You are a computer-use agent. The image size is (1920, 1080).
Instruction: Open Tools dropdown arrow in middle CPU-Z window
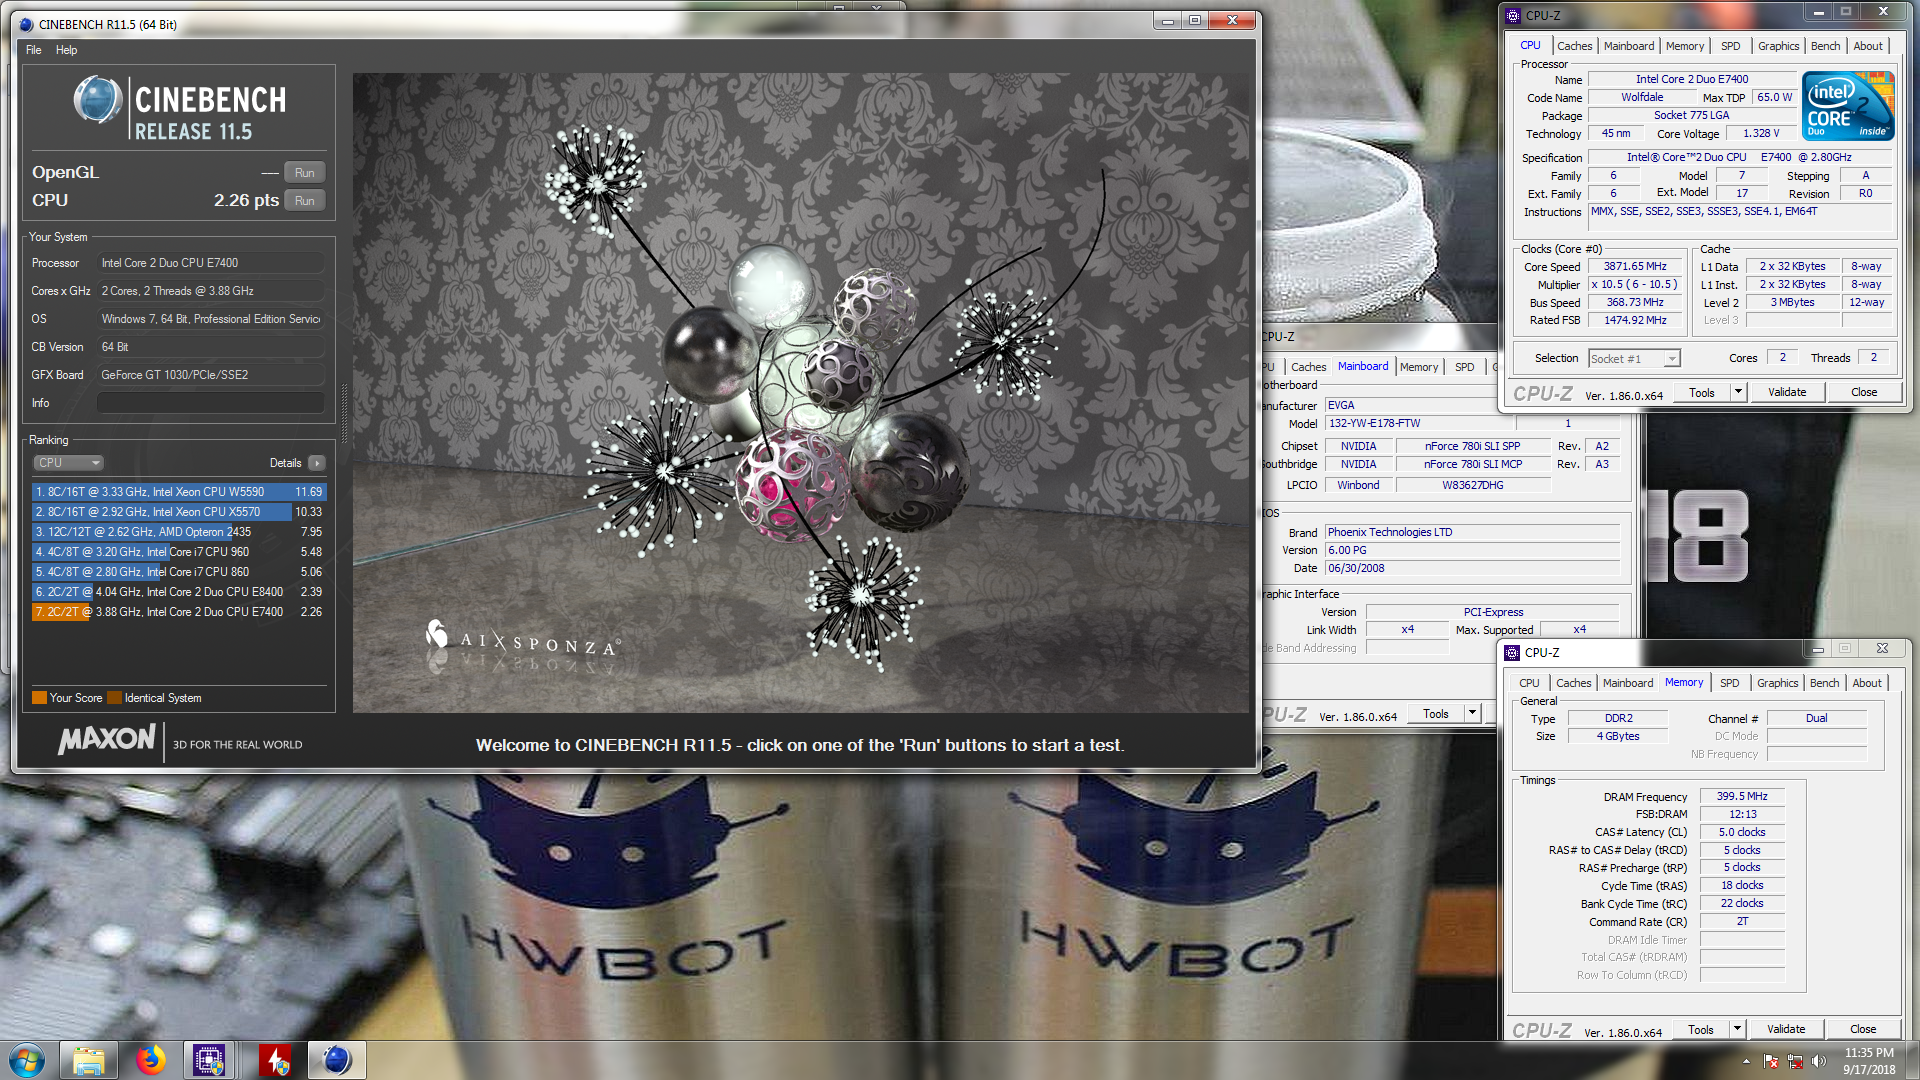(x=1472, y=714)
